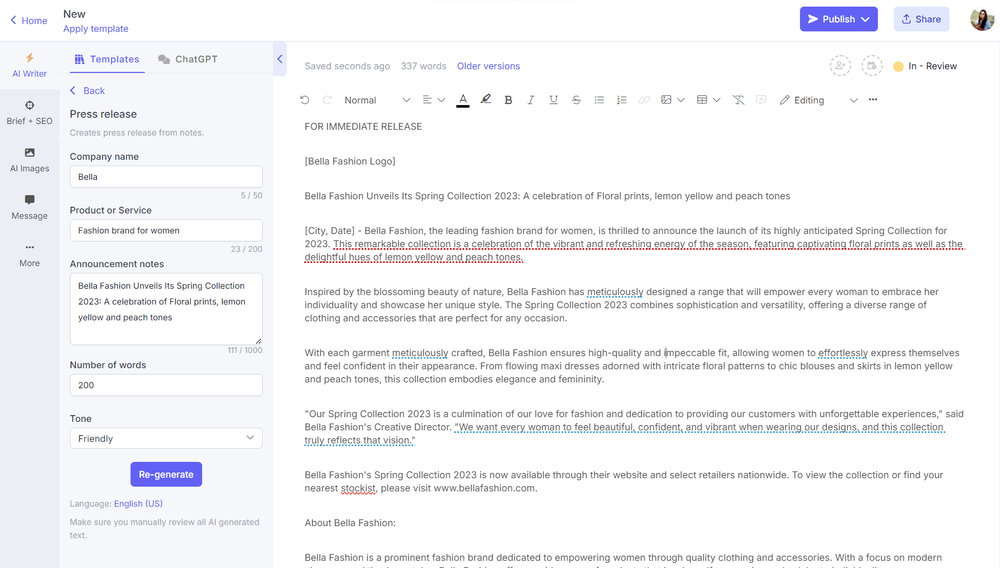
Task: Edit the Number of words field
Action: (166, 385)
